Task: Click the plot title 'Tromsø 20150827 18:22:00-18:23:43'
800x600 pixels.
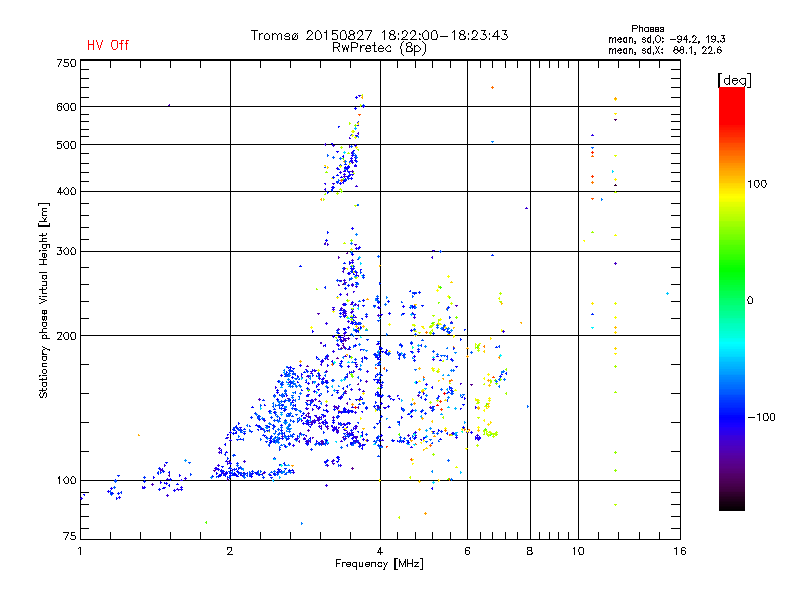Action: pyautogui.click(x=379, y=35)
